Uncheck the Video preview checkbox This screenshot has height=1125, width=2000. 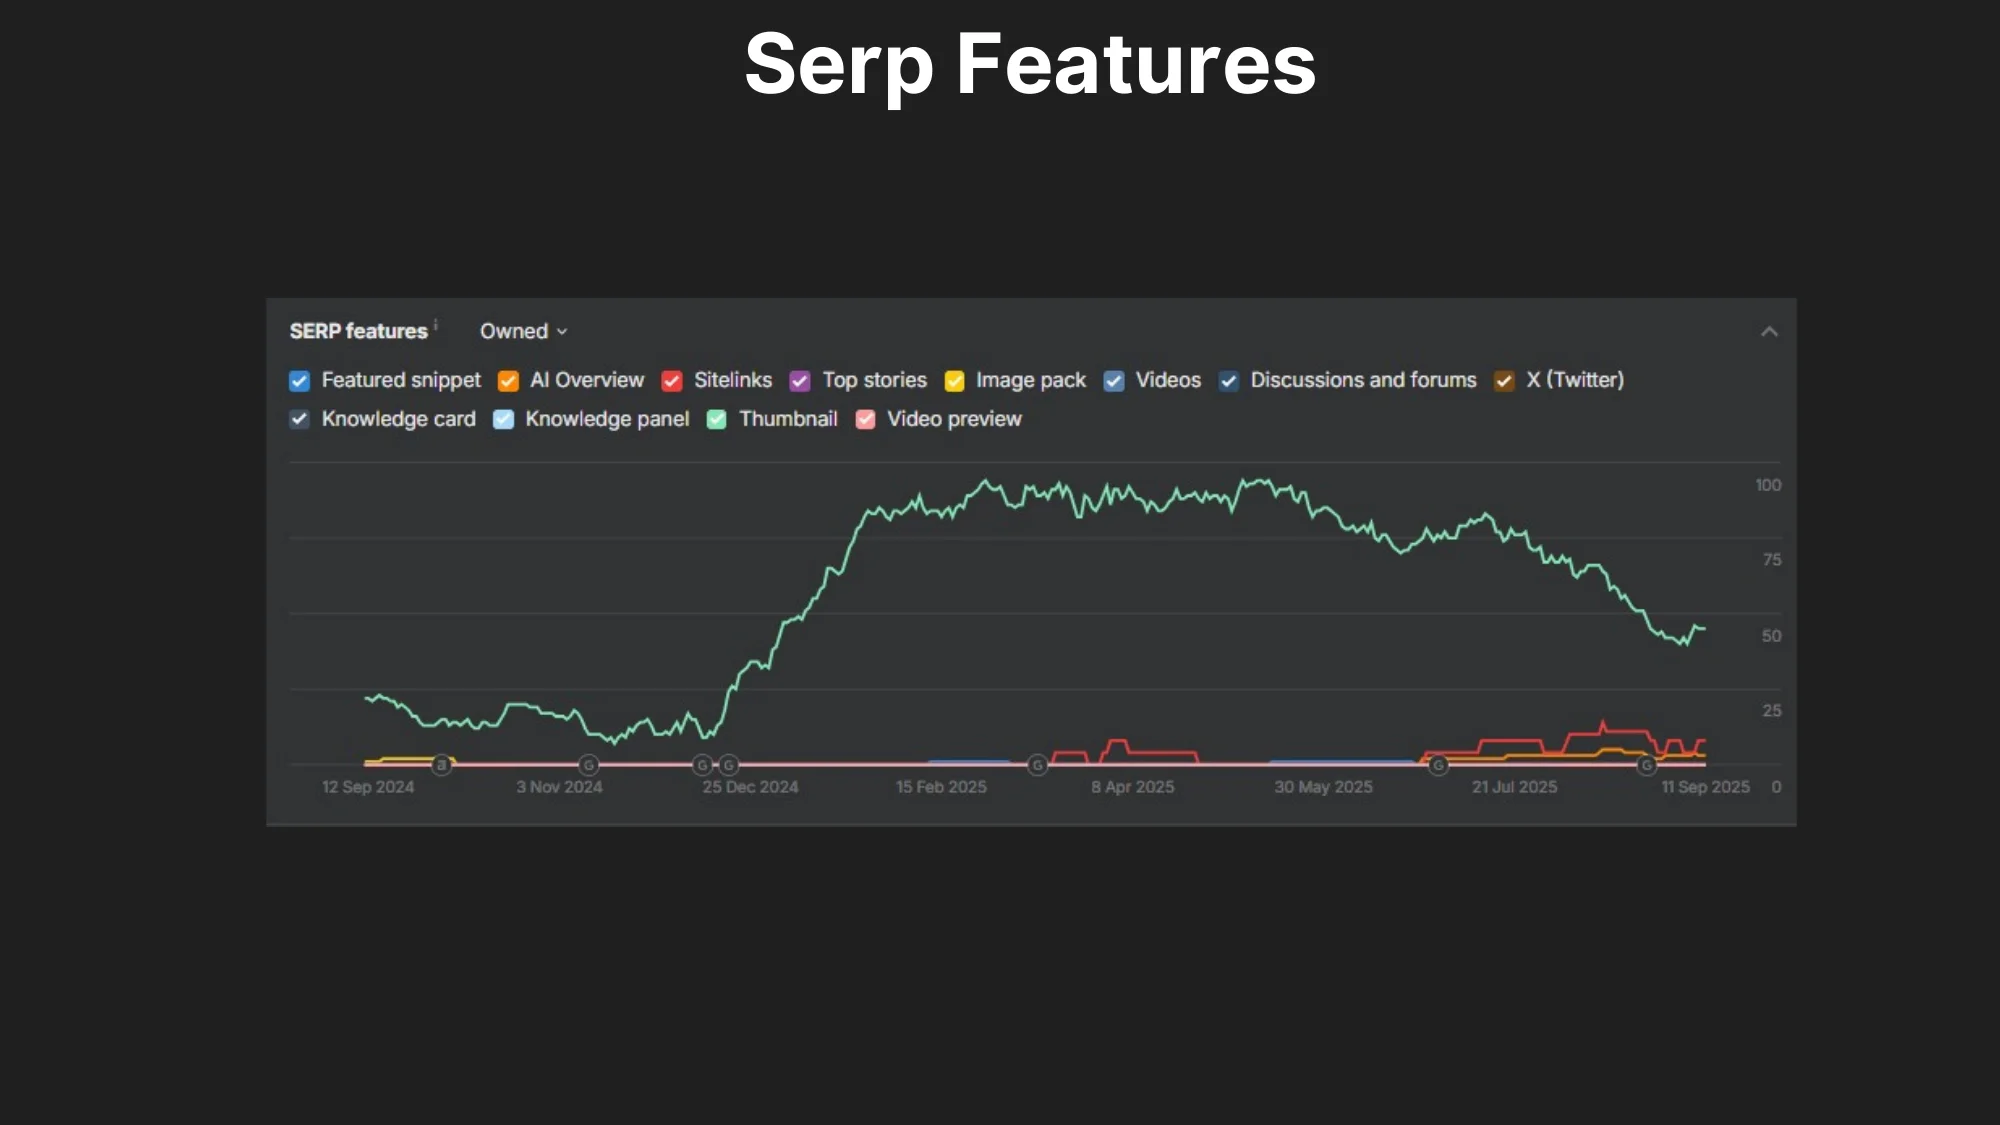point(865,420)
